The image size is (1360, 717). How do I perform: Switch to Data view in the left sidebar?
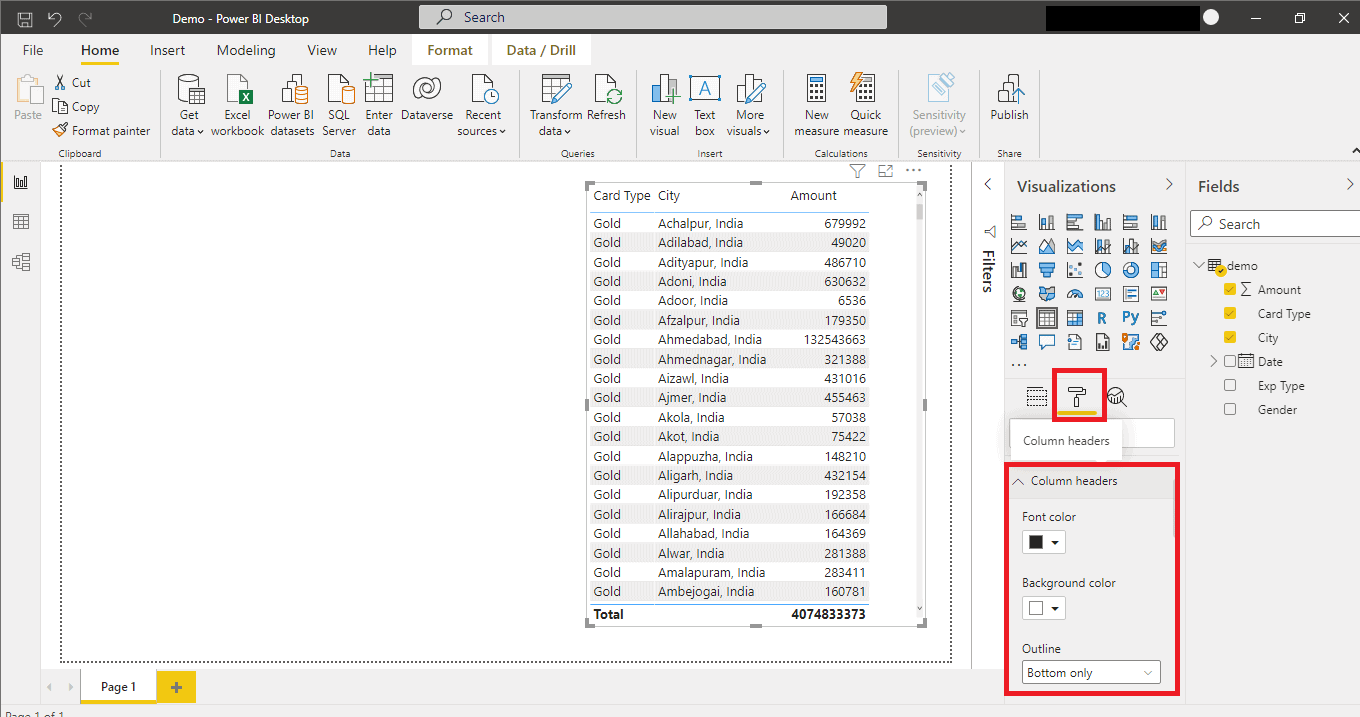pos(22,221)
